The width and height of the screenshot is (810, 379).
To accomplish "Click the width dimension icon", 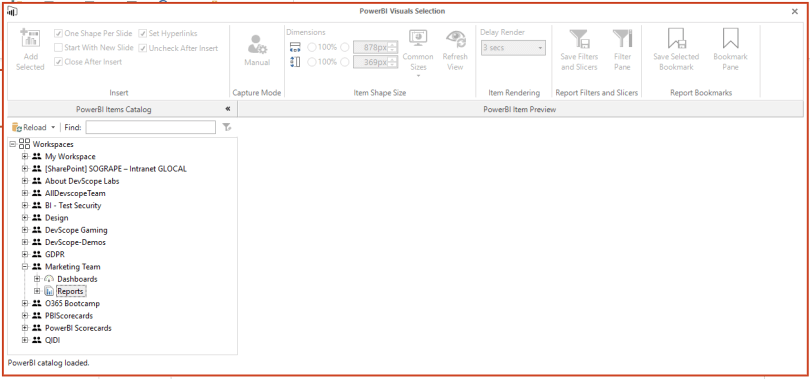I will [x=295, y=48].
